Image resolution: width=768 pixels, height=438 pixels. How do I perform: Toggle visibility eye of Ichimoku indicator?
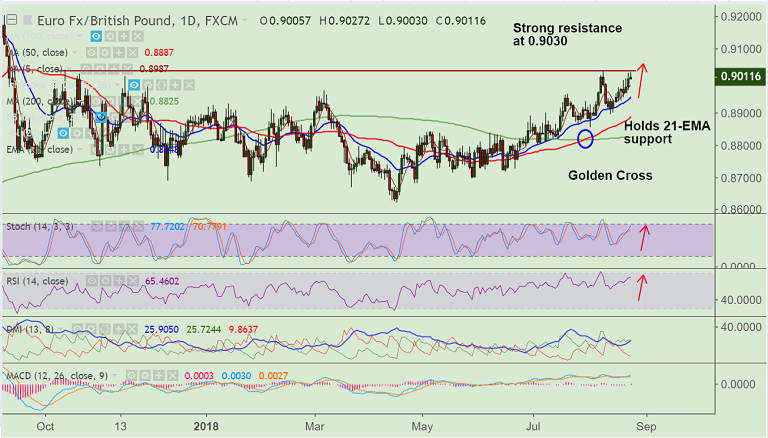[x=134, y=85]
